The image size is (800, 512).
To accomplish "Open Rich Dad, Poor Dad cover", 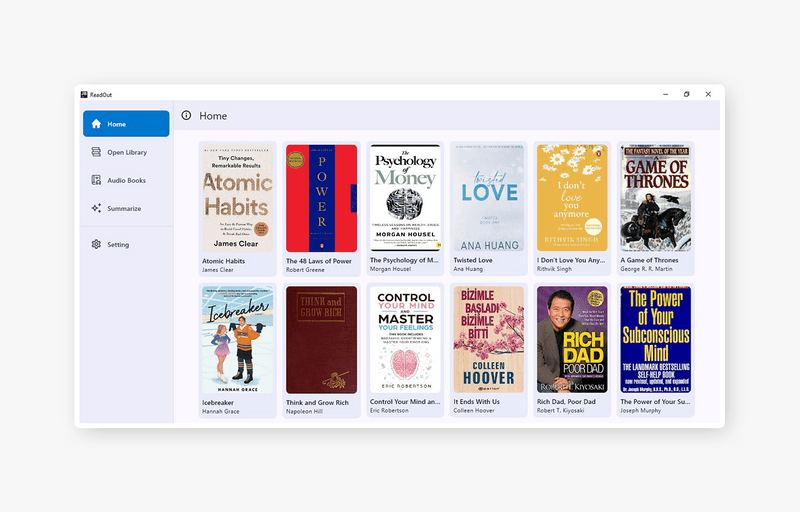I will 572,339.
